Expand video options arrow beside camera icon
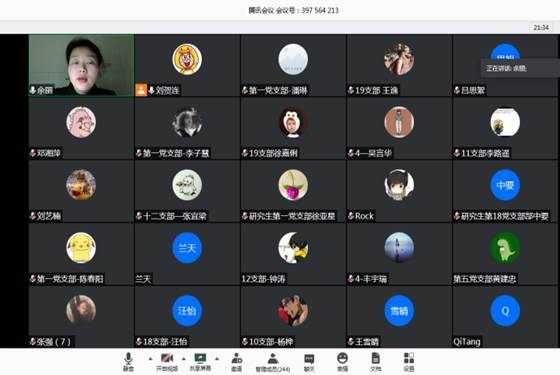Screen dimensions: 560x375 [184, 359]
